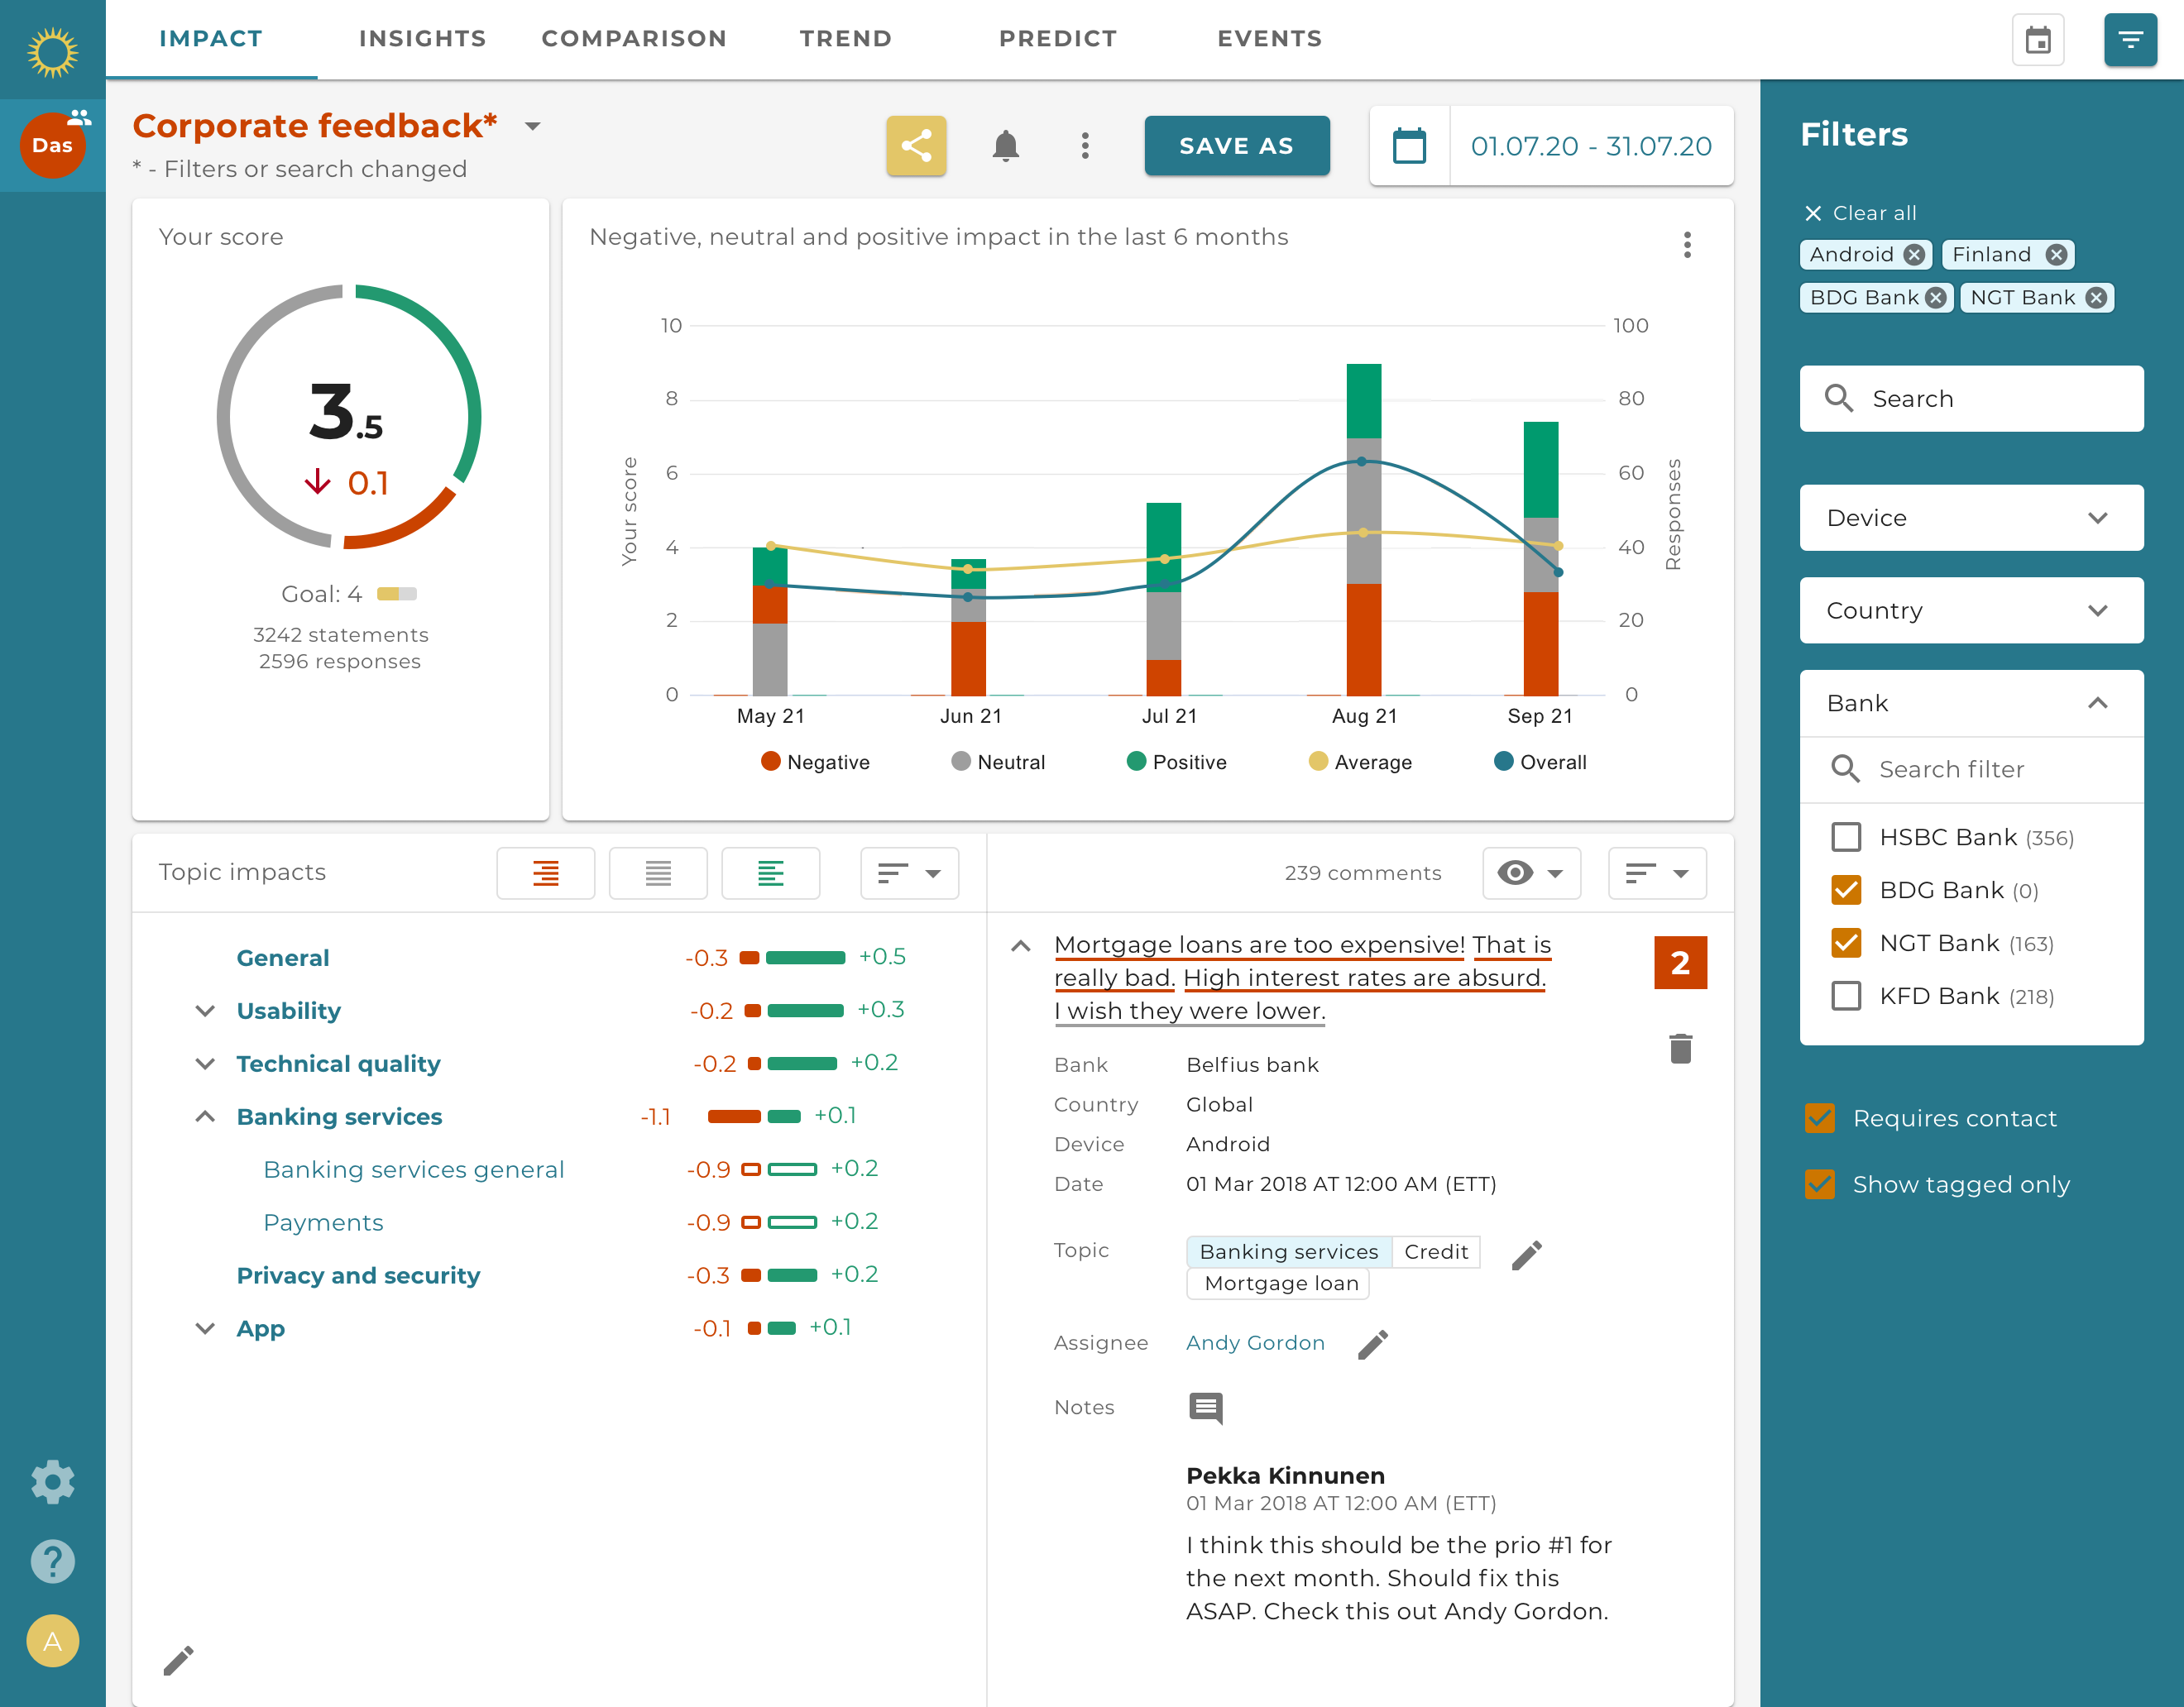Screen dimensions: 2184x1707
Task: Open the settings gear in sidebar
Action: [x=52, y=1481]
